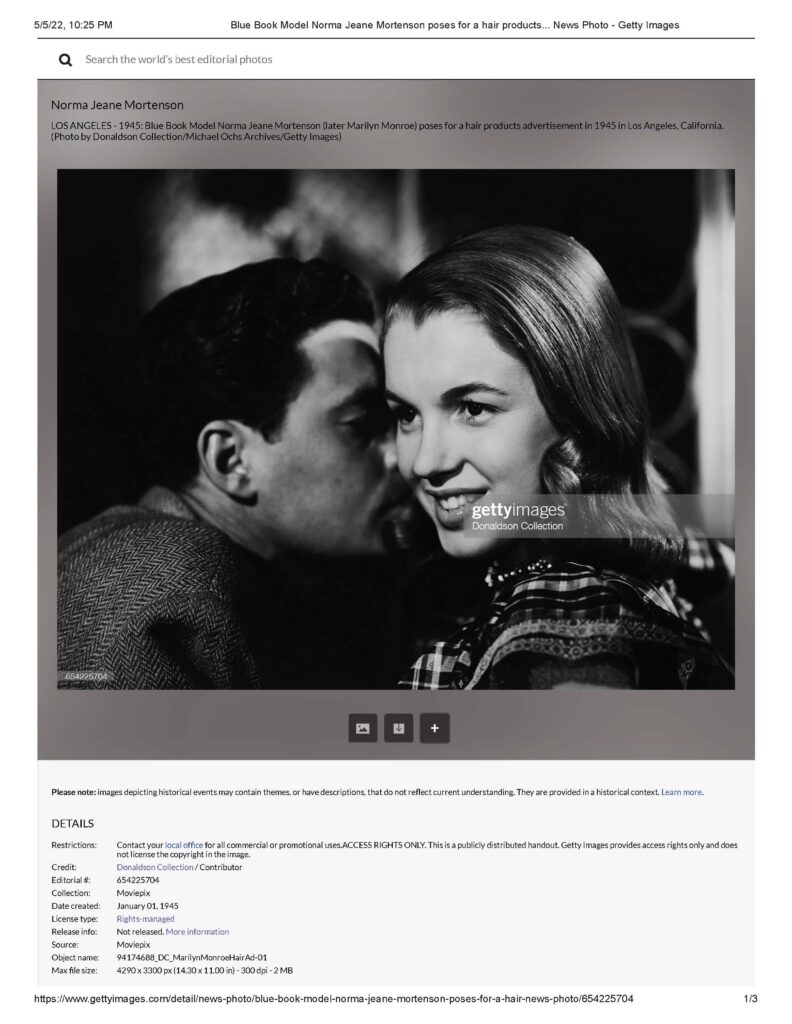
Task: Click the plus icon below the photo
Action: 434,729
